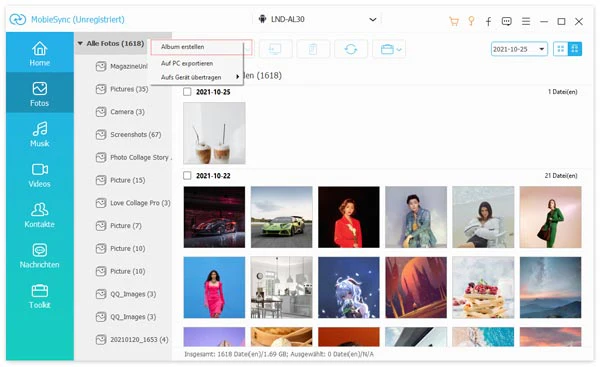Screen dimensions: 600x367
Task: Open the Facebook icon link
Action: (x=489, y=21)
